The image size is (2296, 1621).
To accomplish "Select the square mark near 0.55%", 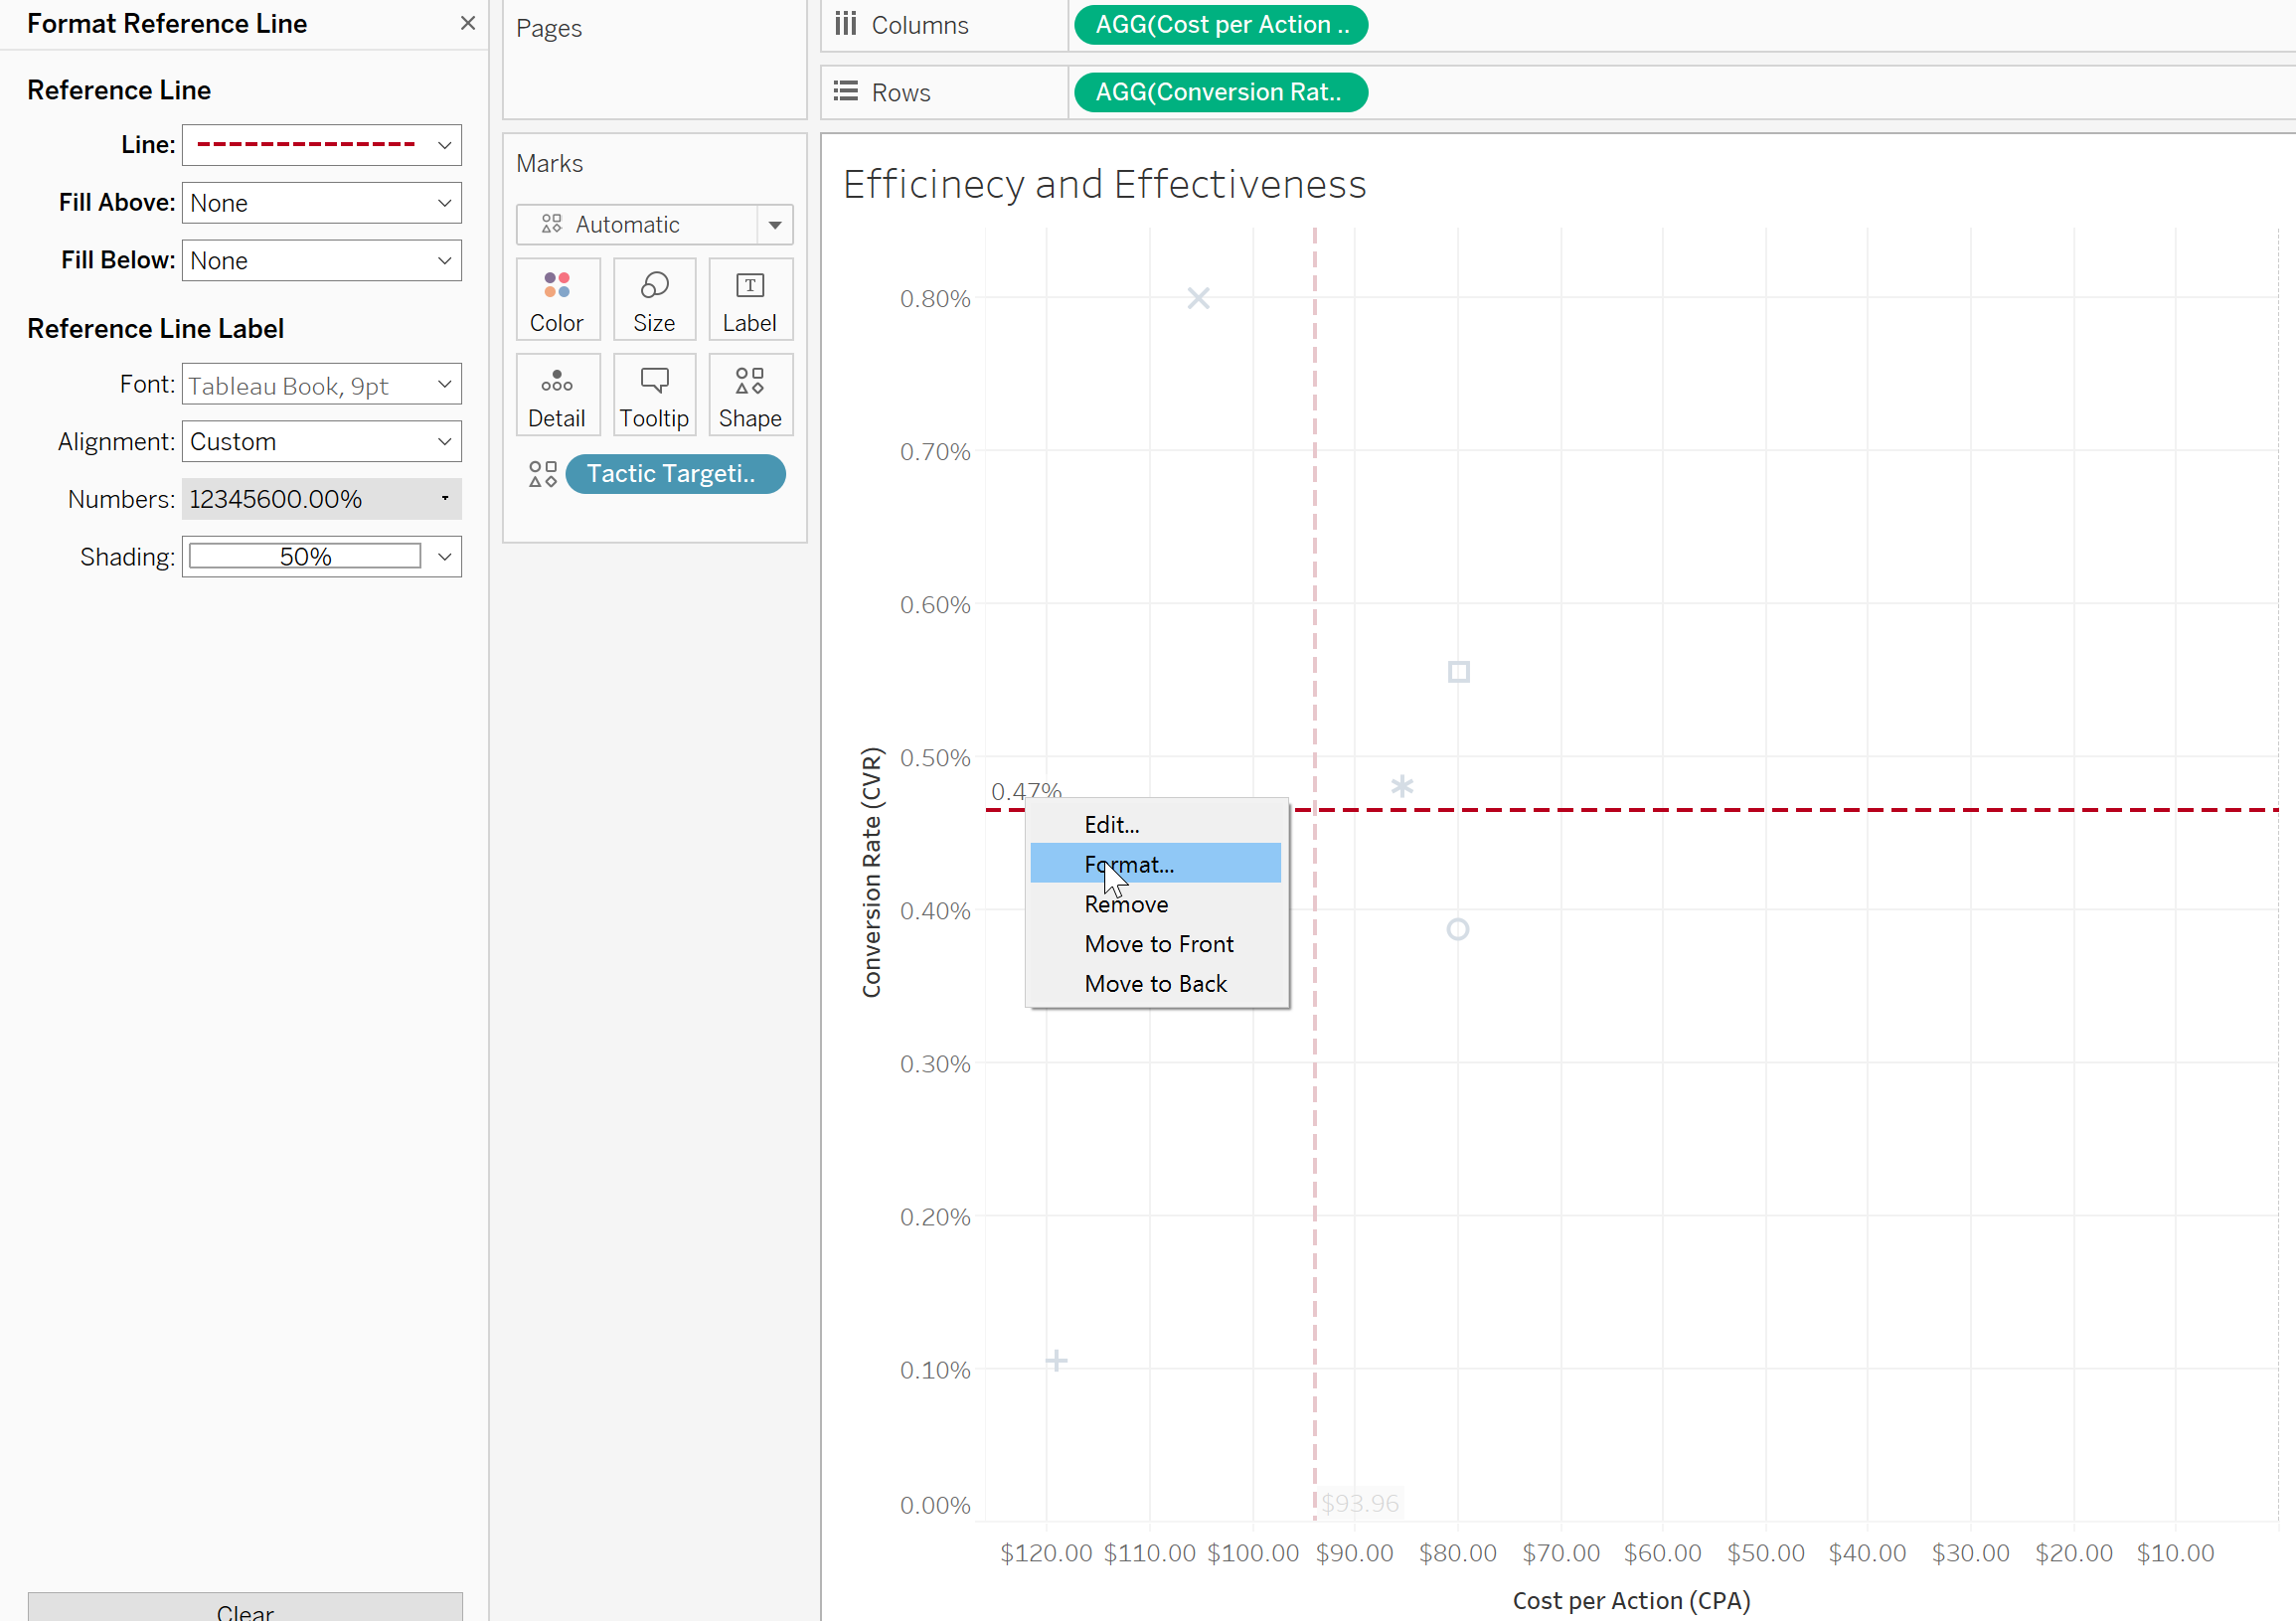I will (1458, 672).
